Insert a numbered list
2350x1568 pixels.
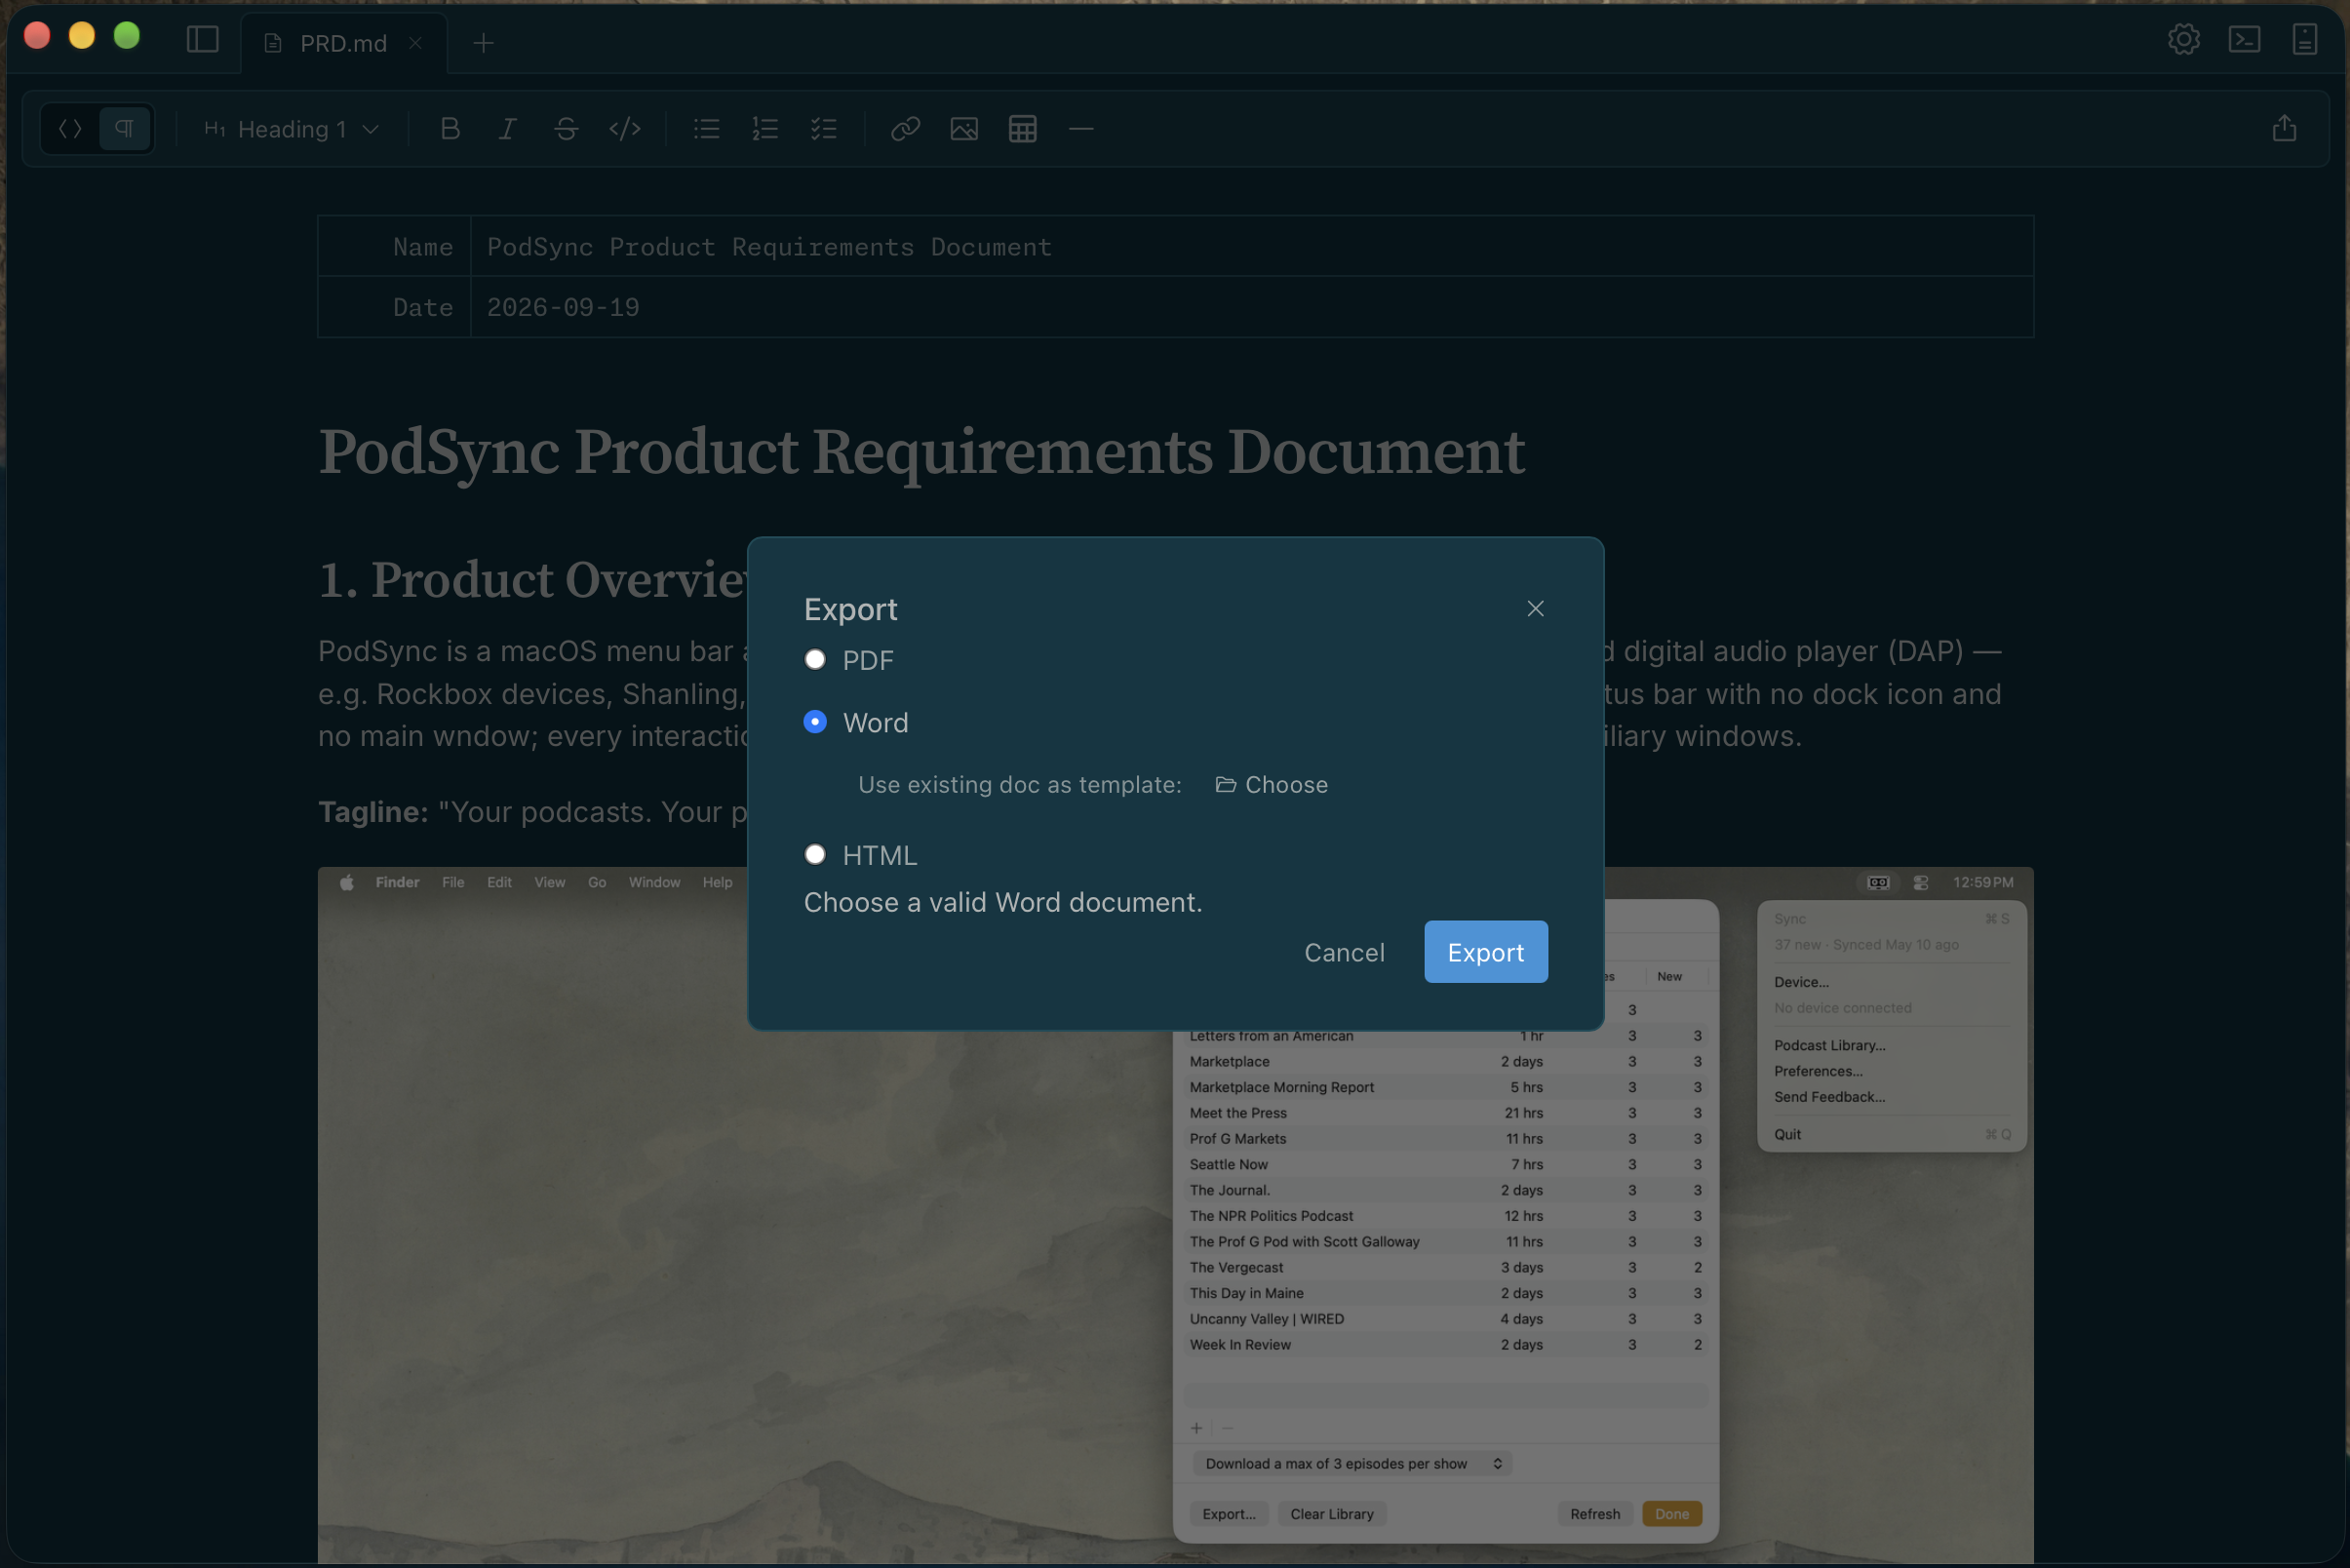[x=765, y=128]
